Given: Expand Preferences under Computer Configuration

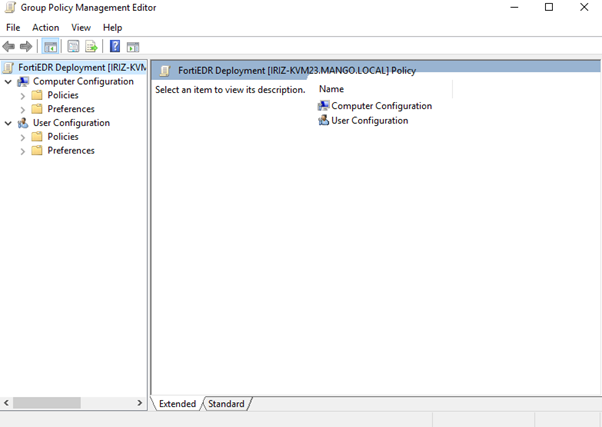Looking at the screenshot, I should coord(23,109).
